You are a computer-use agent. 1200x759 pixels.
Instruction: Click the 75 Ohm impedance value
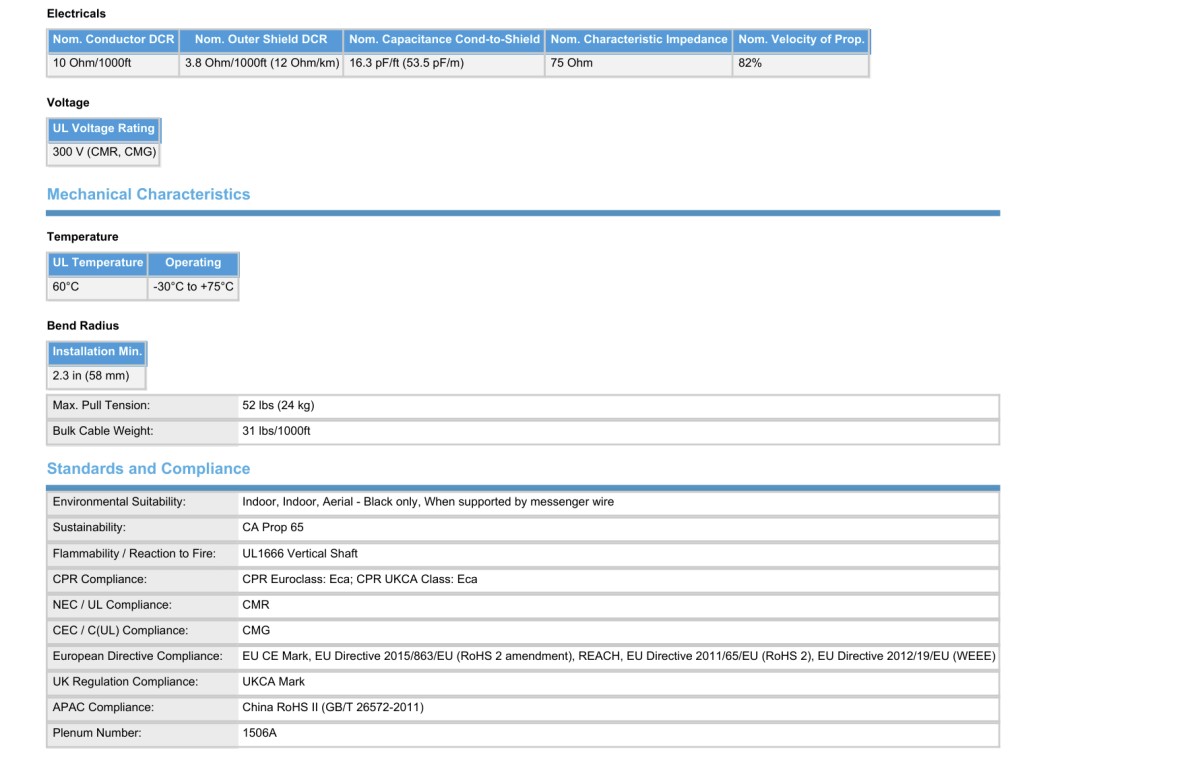click(x=571, y=63)
